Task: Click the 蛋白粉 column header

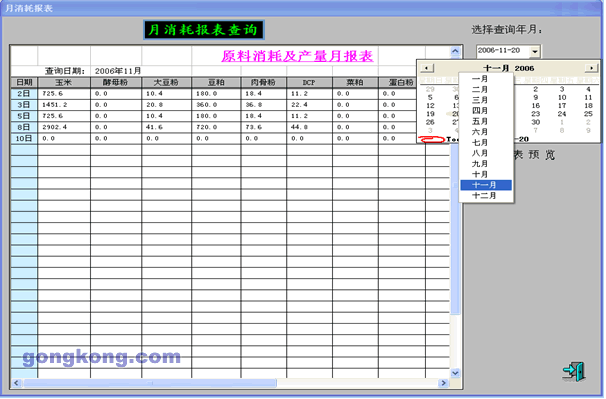Action: click(x=400, y=83)
